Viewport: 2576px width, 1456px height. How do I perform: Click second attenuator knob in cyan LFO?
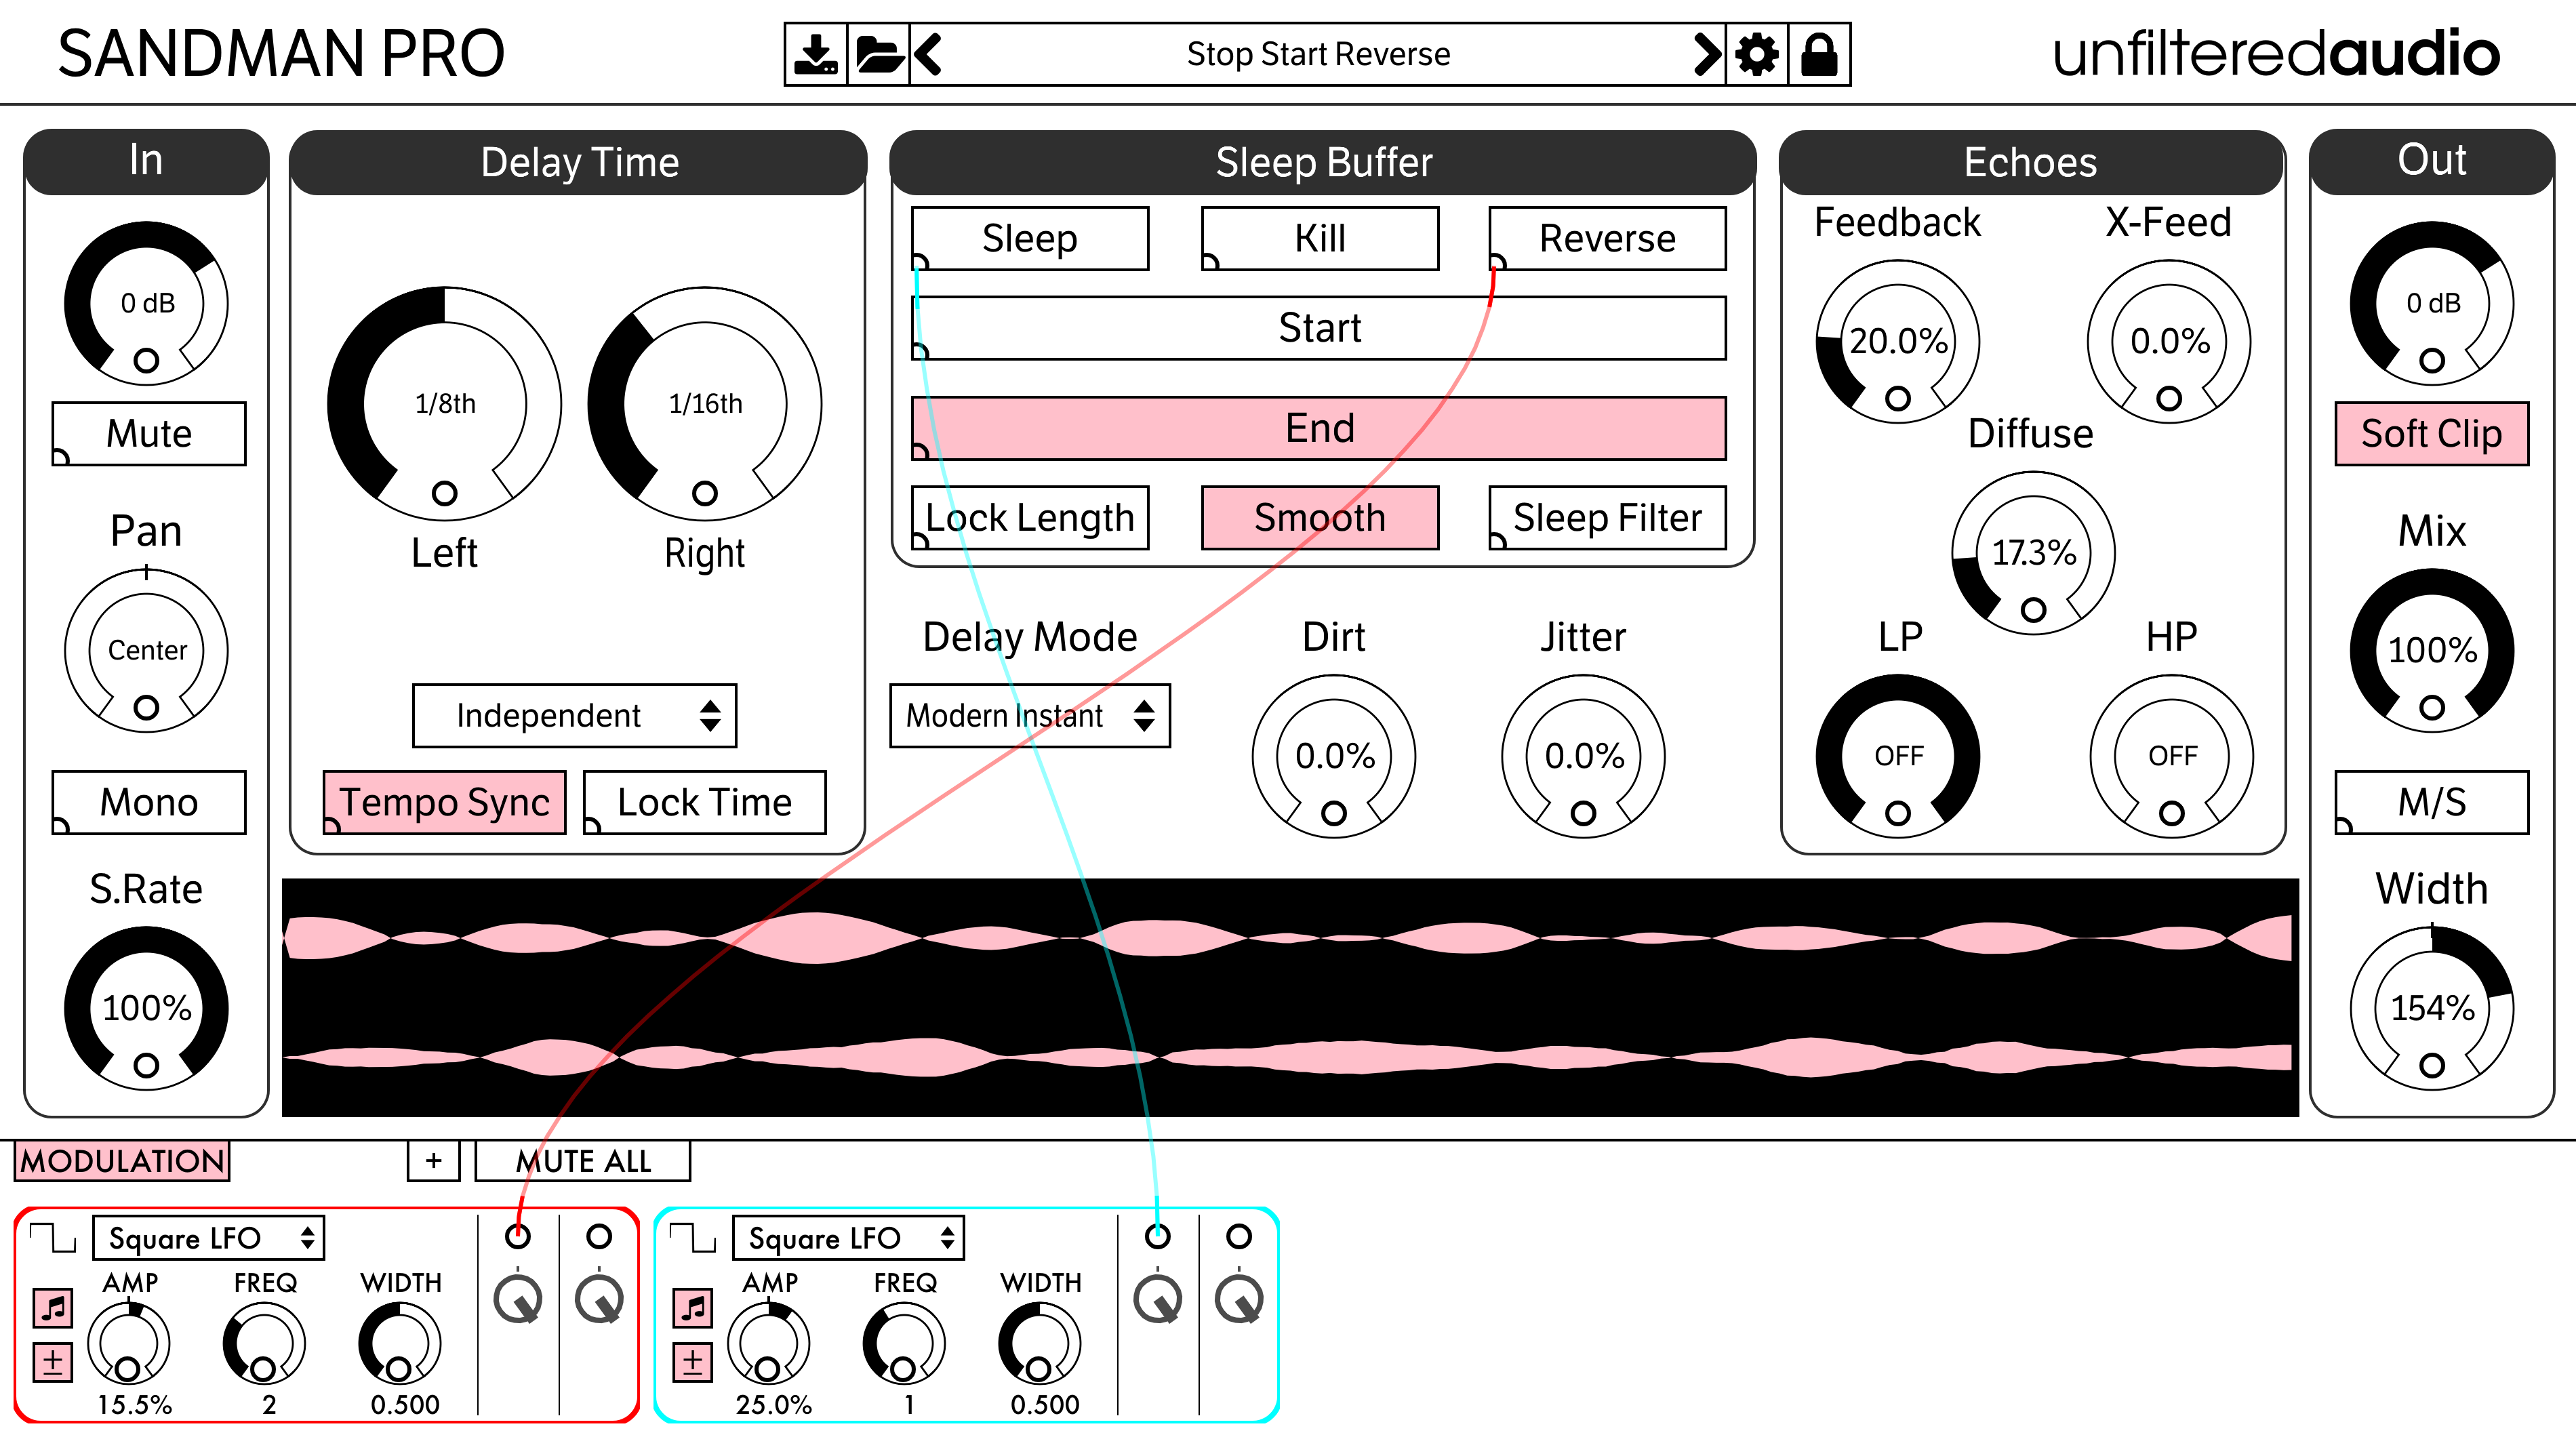click(x=1240, y=1299)
